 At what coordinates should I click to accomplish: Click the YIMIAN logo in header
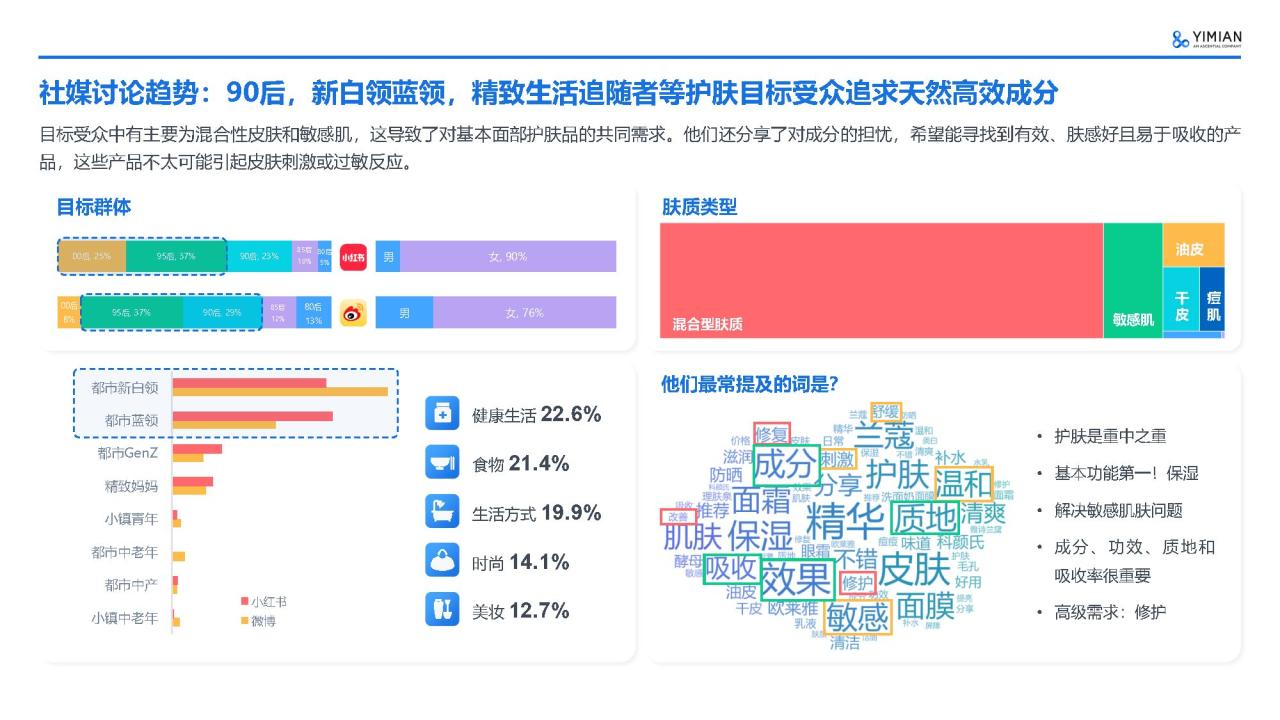[x=1206, y=39]
